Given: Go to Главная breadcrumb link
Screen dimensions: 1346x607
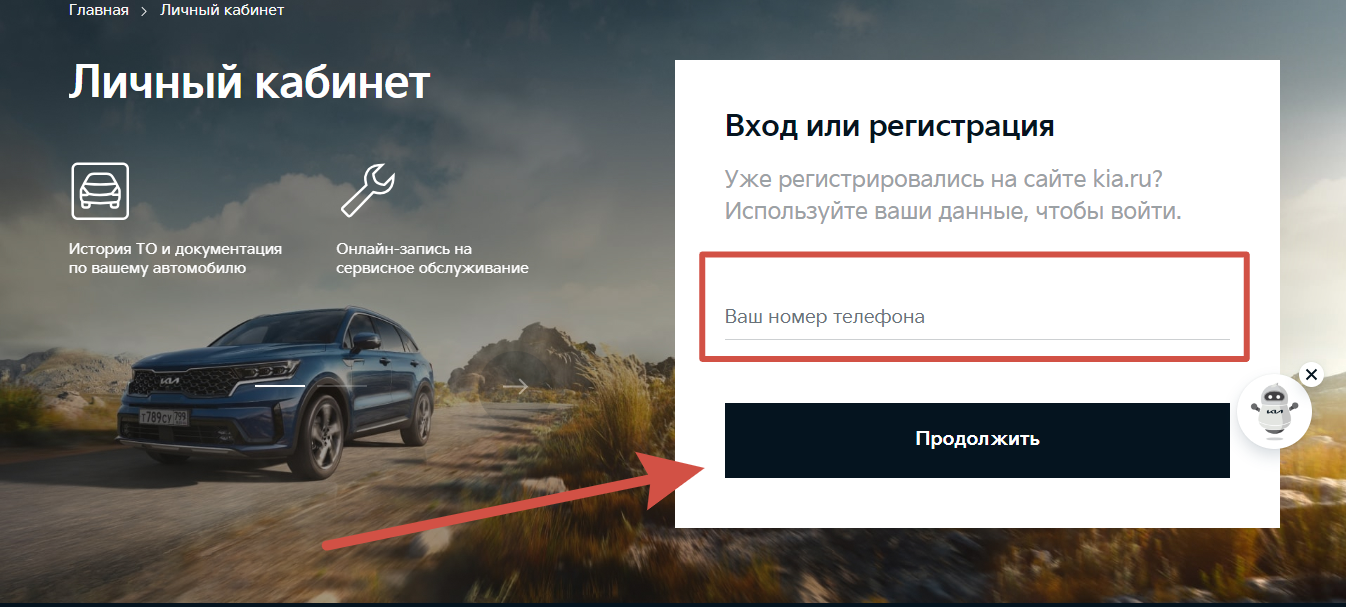Looking at the screenshot, I should [99, 10].
